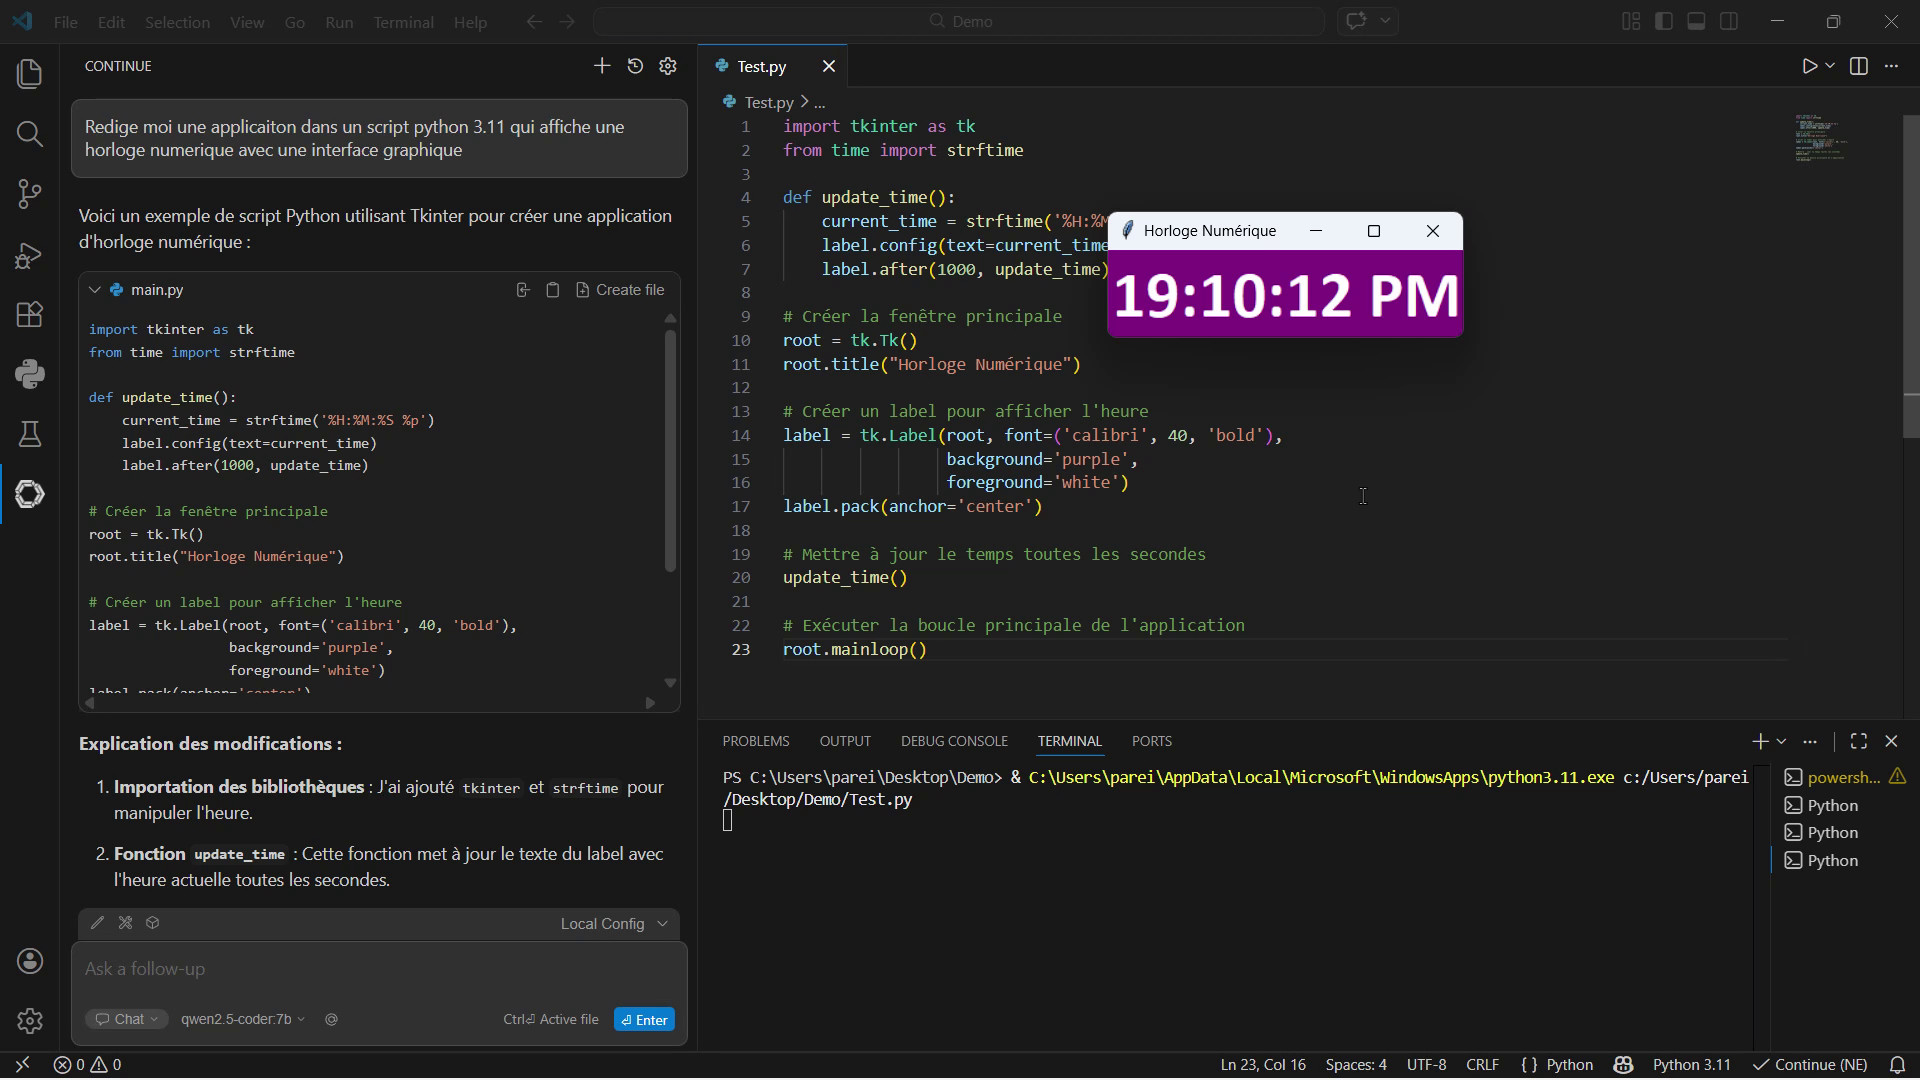Open the qwen2.5-coder:7b model dropdown
The width and height of the screenshot is (1920, 1080).
point(243,1019)
